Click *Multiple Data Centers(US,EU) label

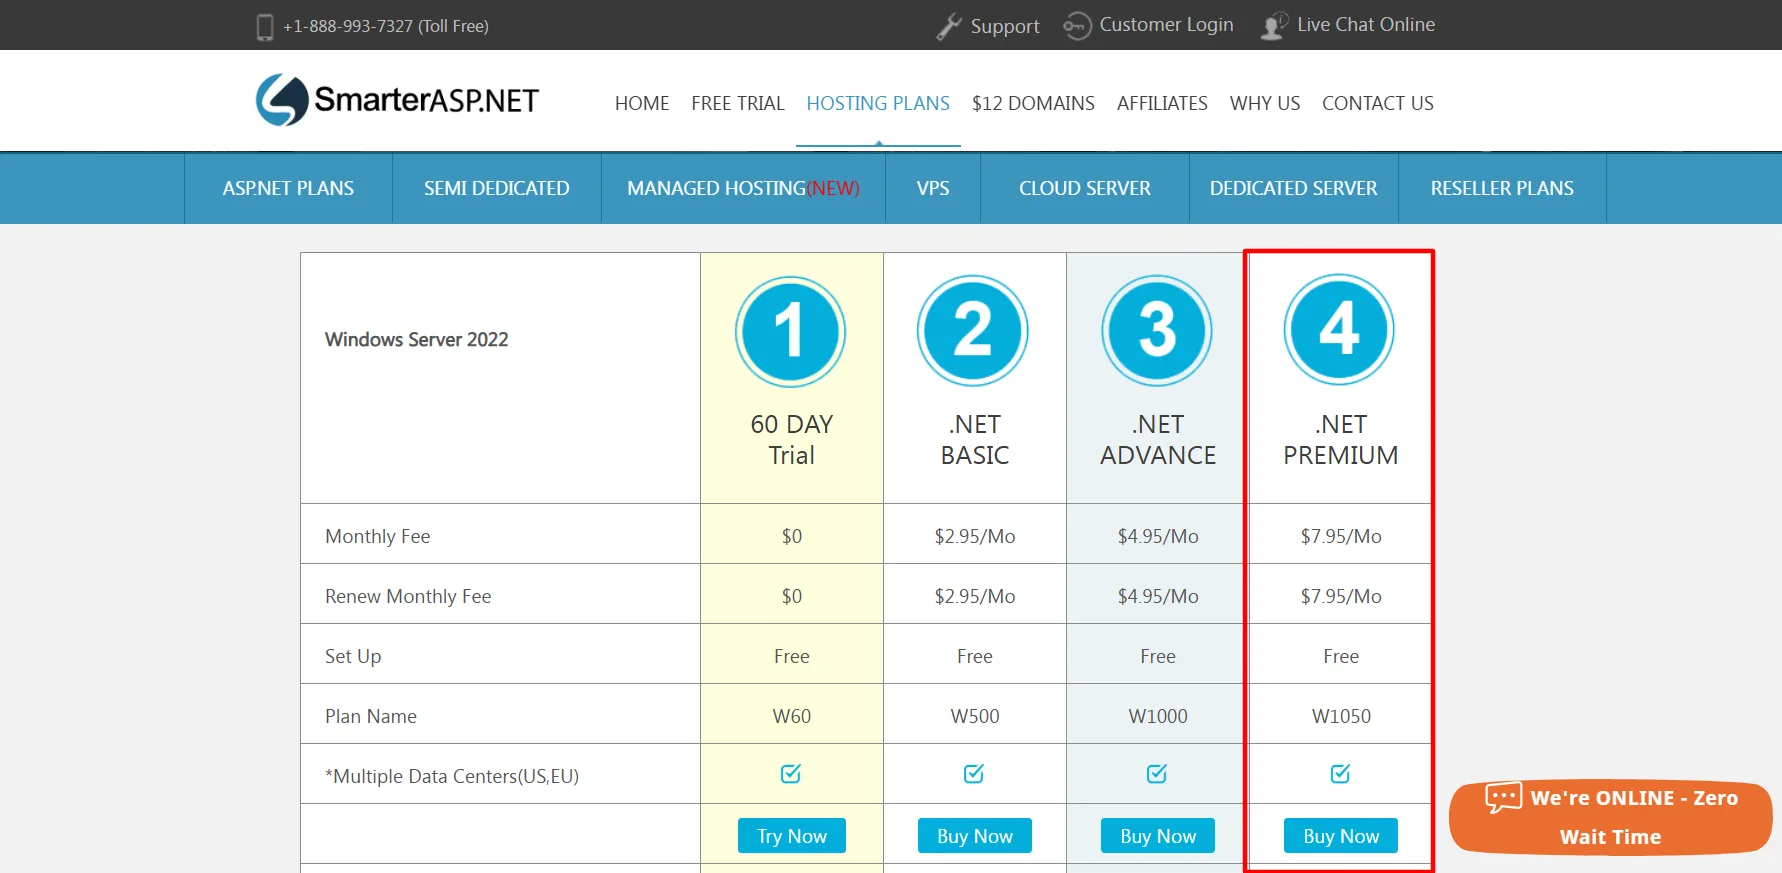pyautogui.click(x=452, y=776)
